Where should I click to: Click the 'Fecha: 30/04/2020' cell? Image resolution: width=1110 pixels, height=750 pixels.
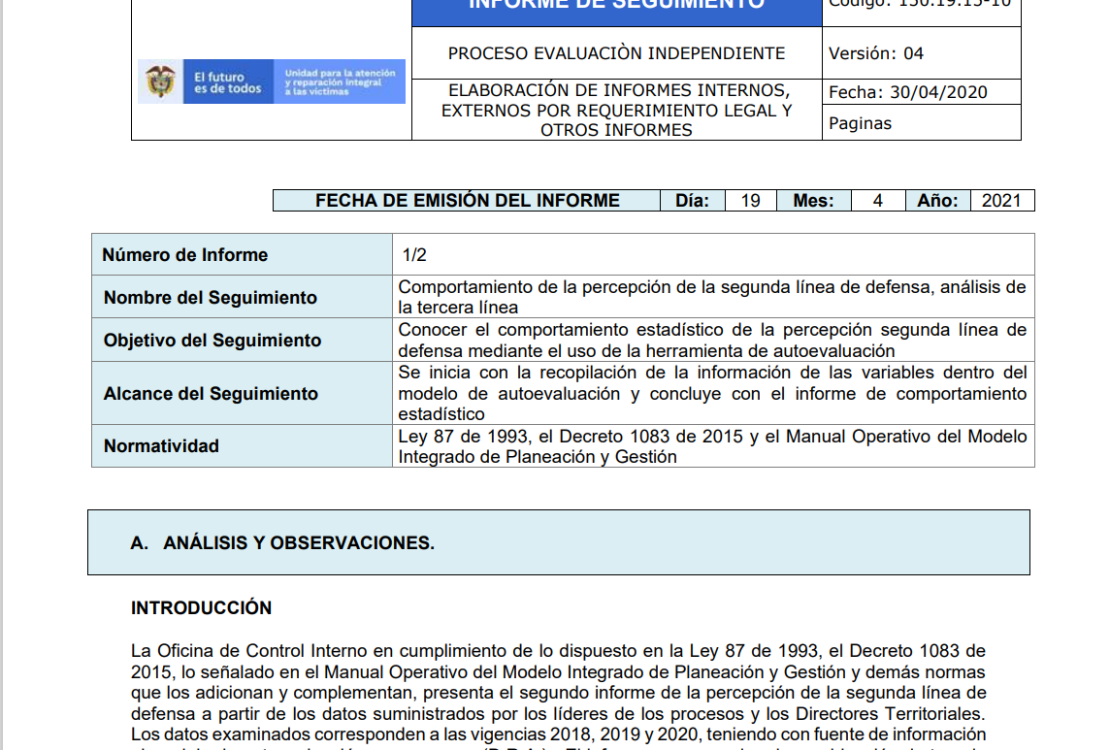point(922,92)
